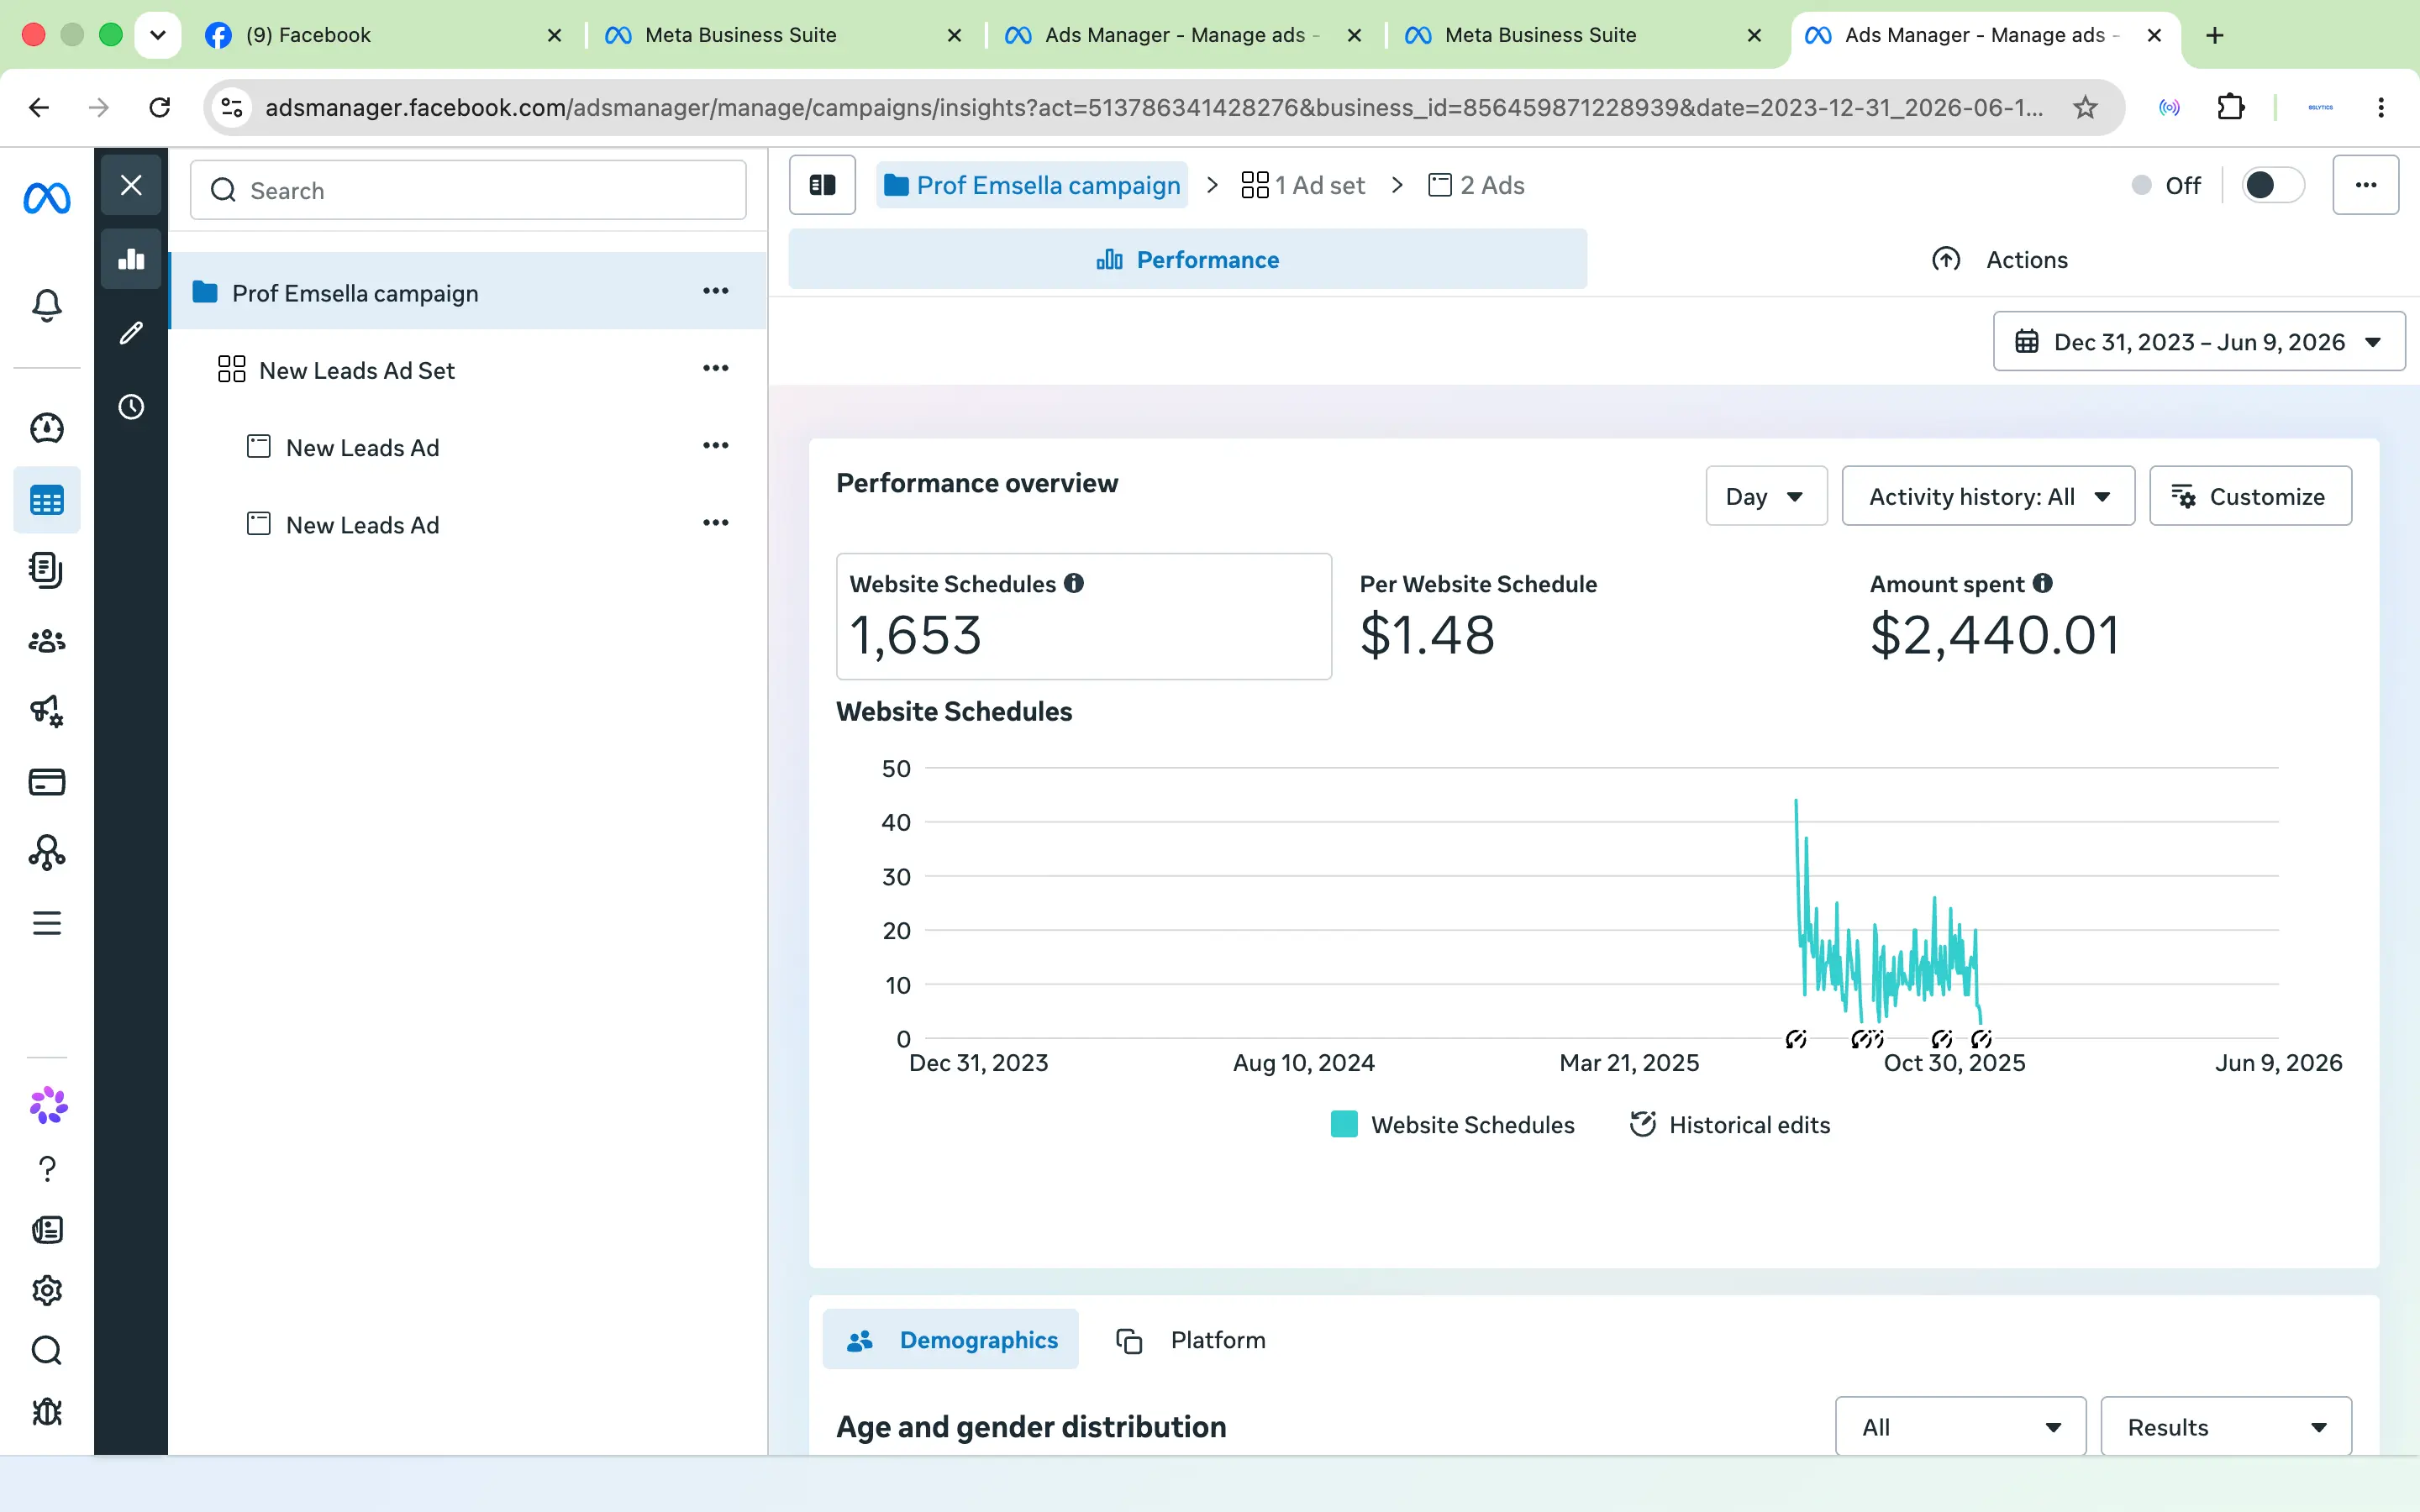The height and width of the screenshot is (1512, 2420).
Task: Click the last historical edit marker on chart
Action: [1981, 1039]
